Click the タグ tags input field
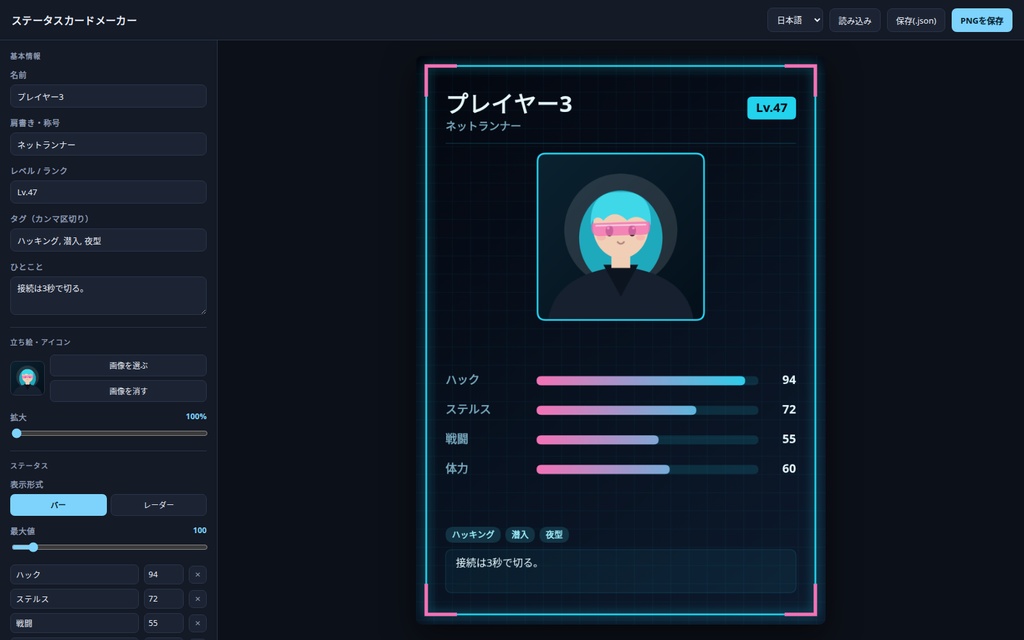Screen dimensions: 1024x640 tap(108, 240)
